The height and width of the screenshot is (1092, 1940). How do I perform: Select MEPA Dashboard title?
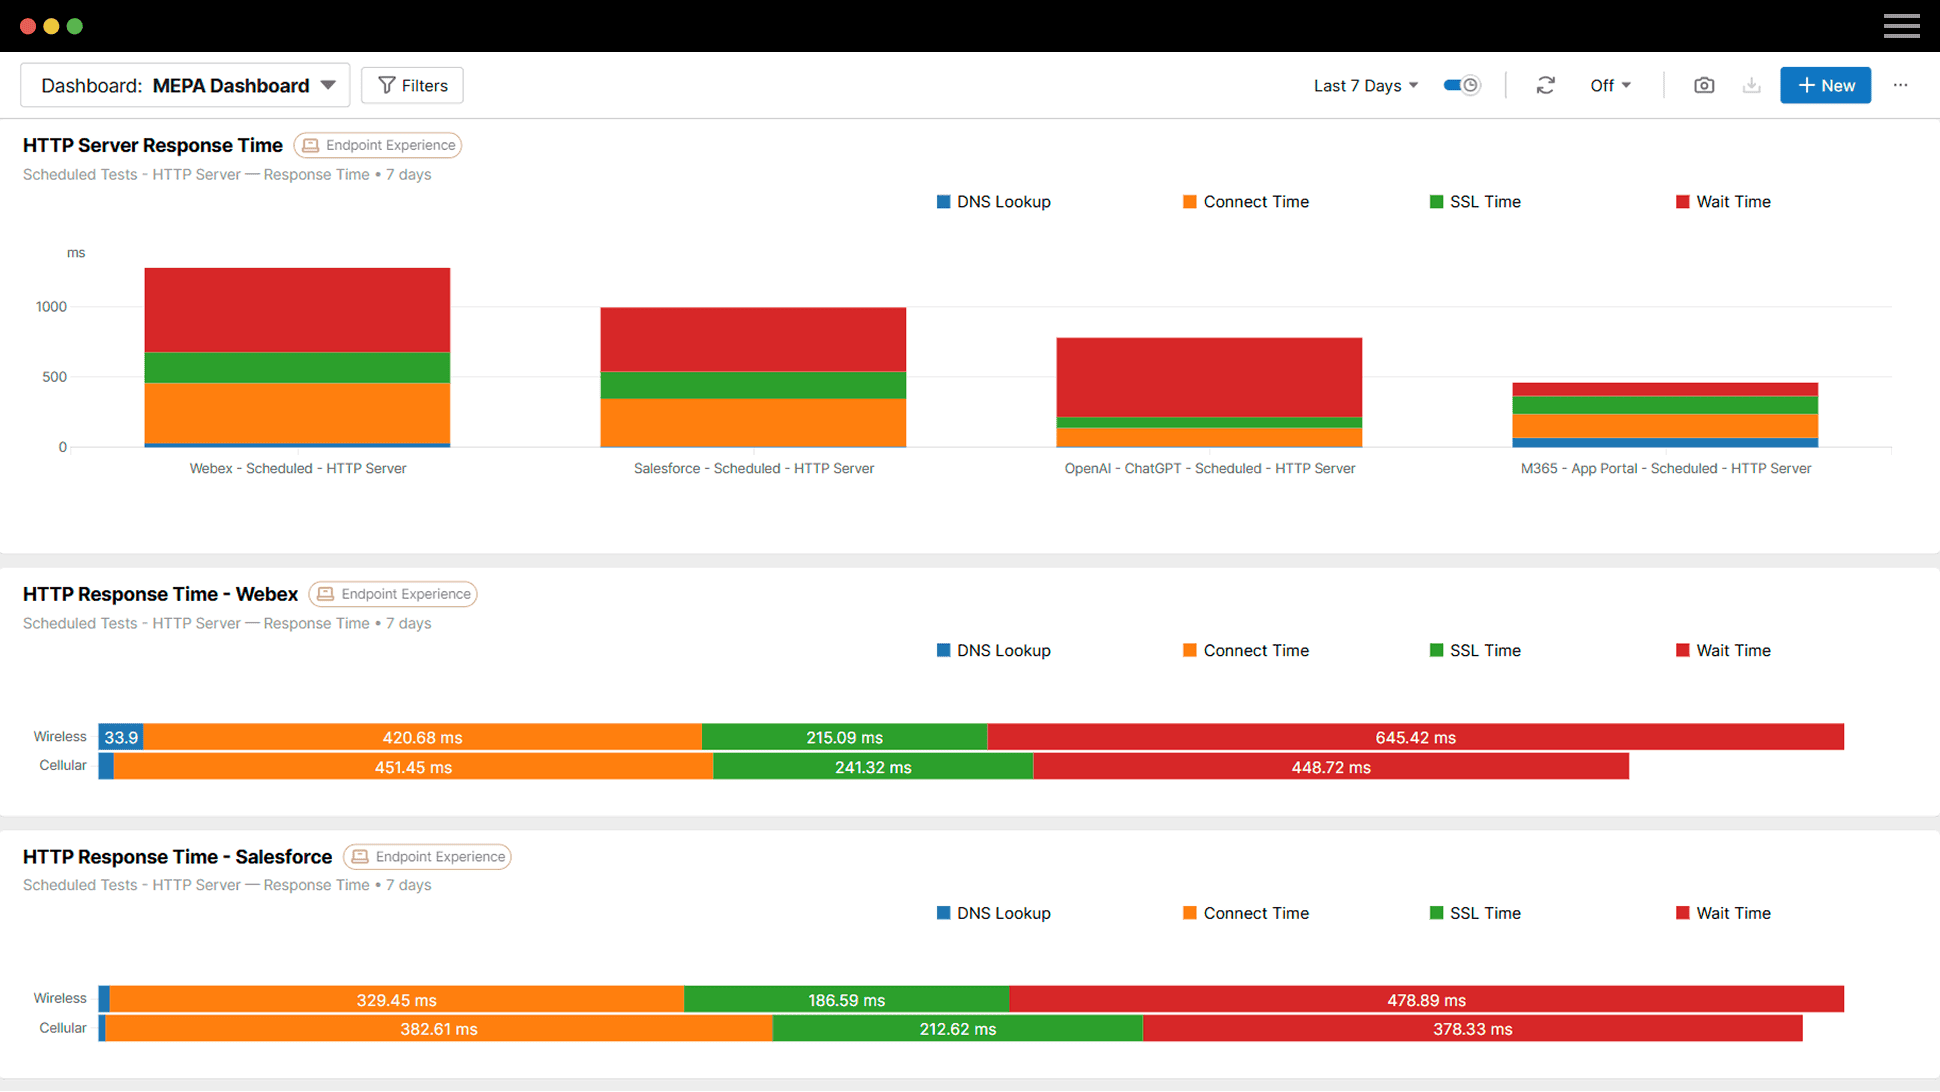tap(231, 85)
